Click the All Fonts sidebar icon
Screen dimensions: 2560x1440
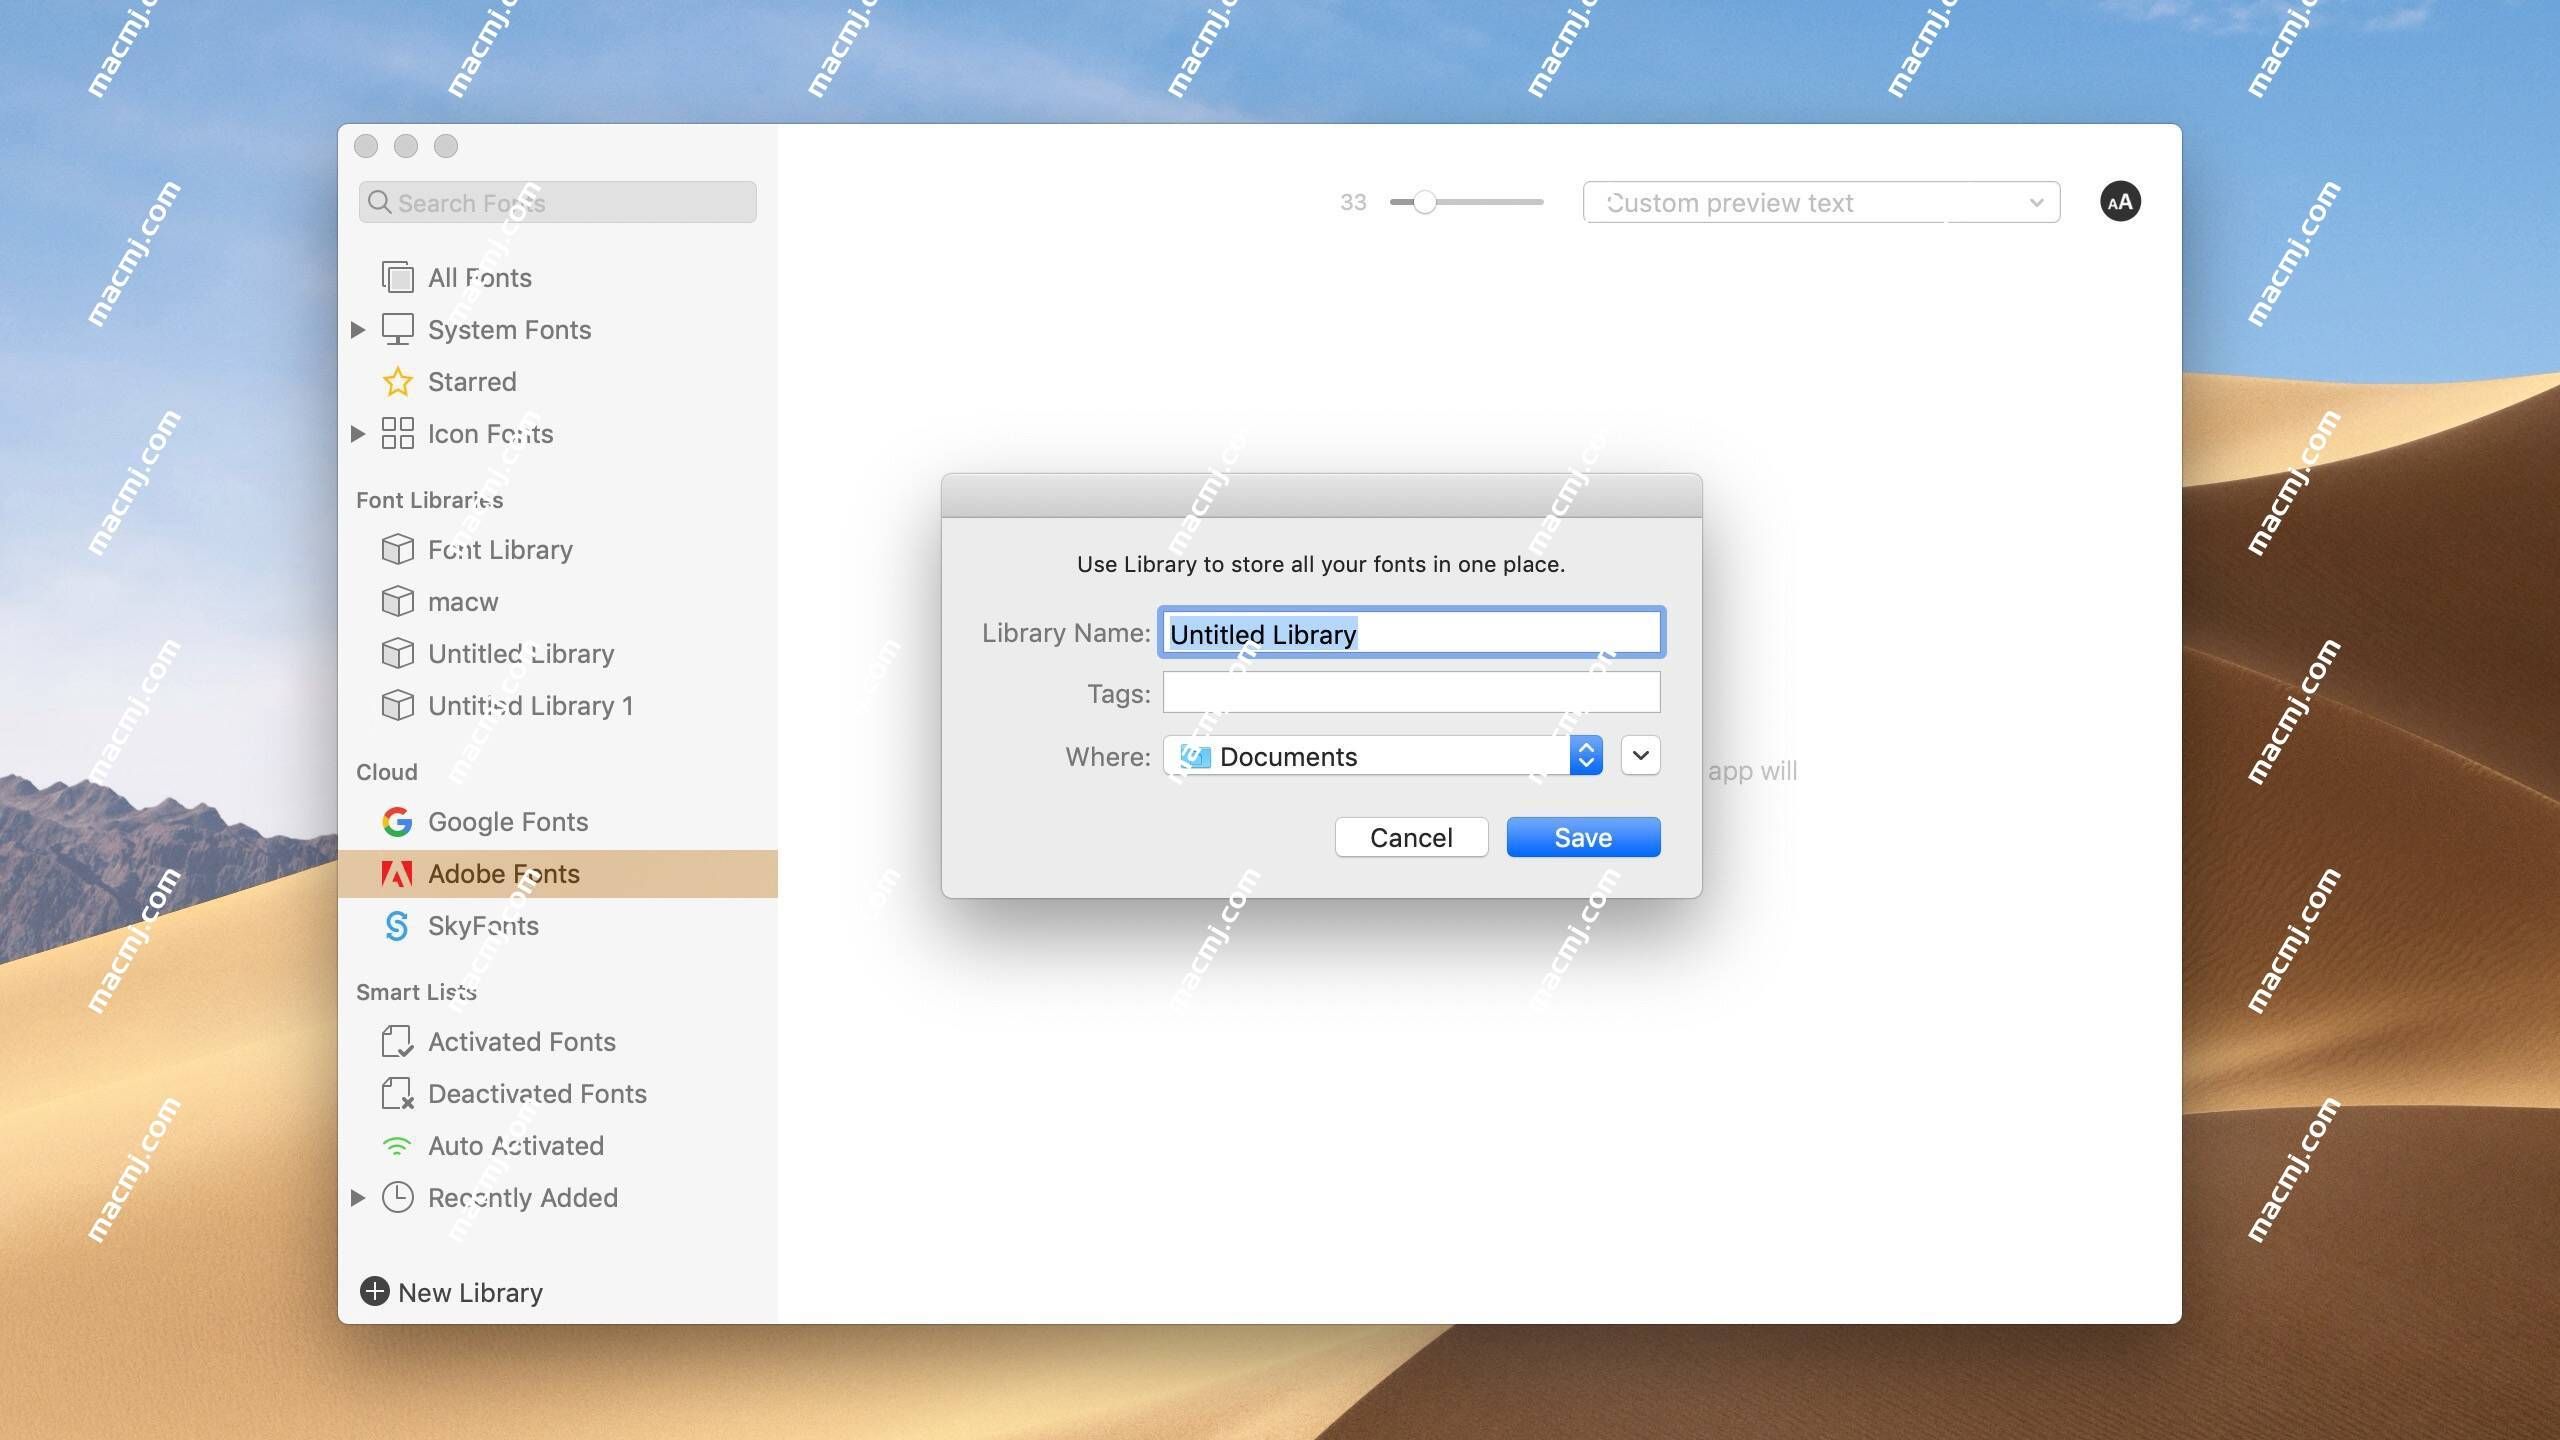pyautogui.click(x=397, y=278)
